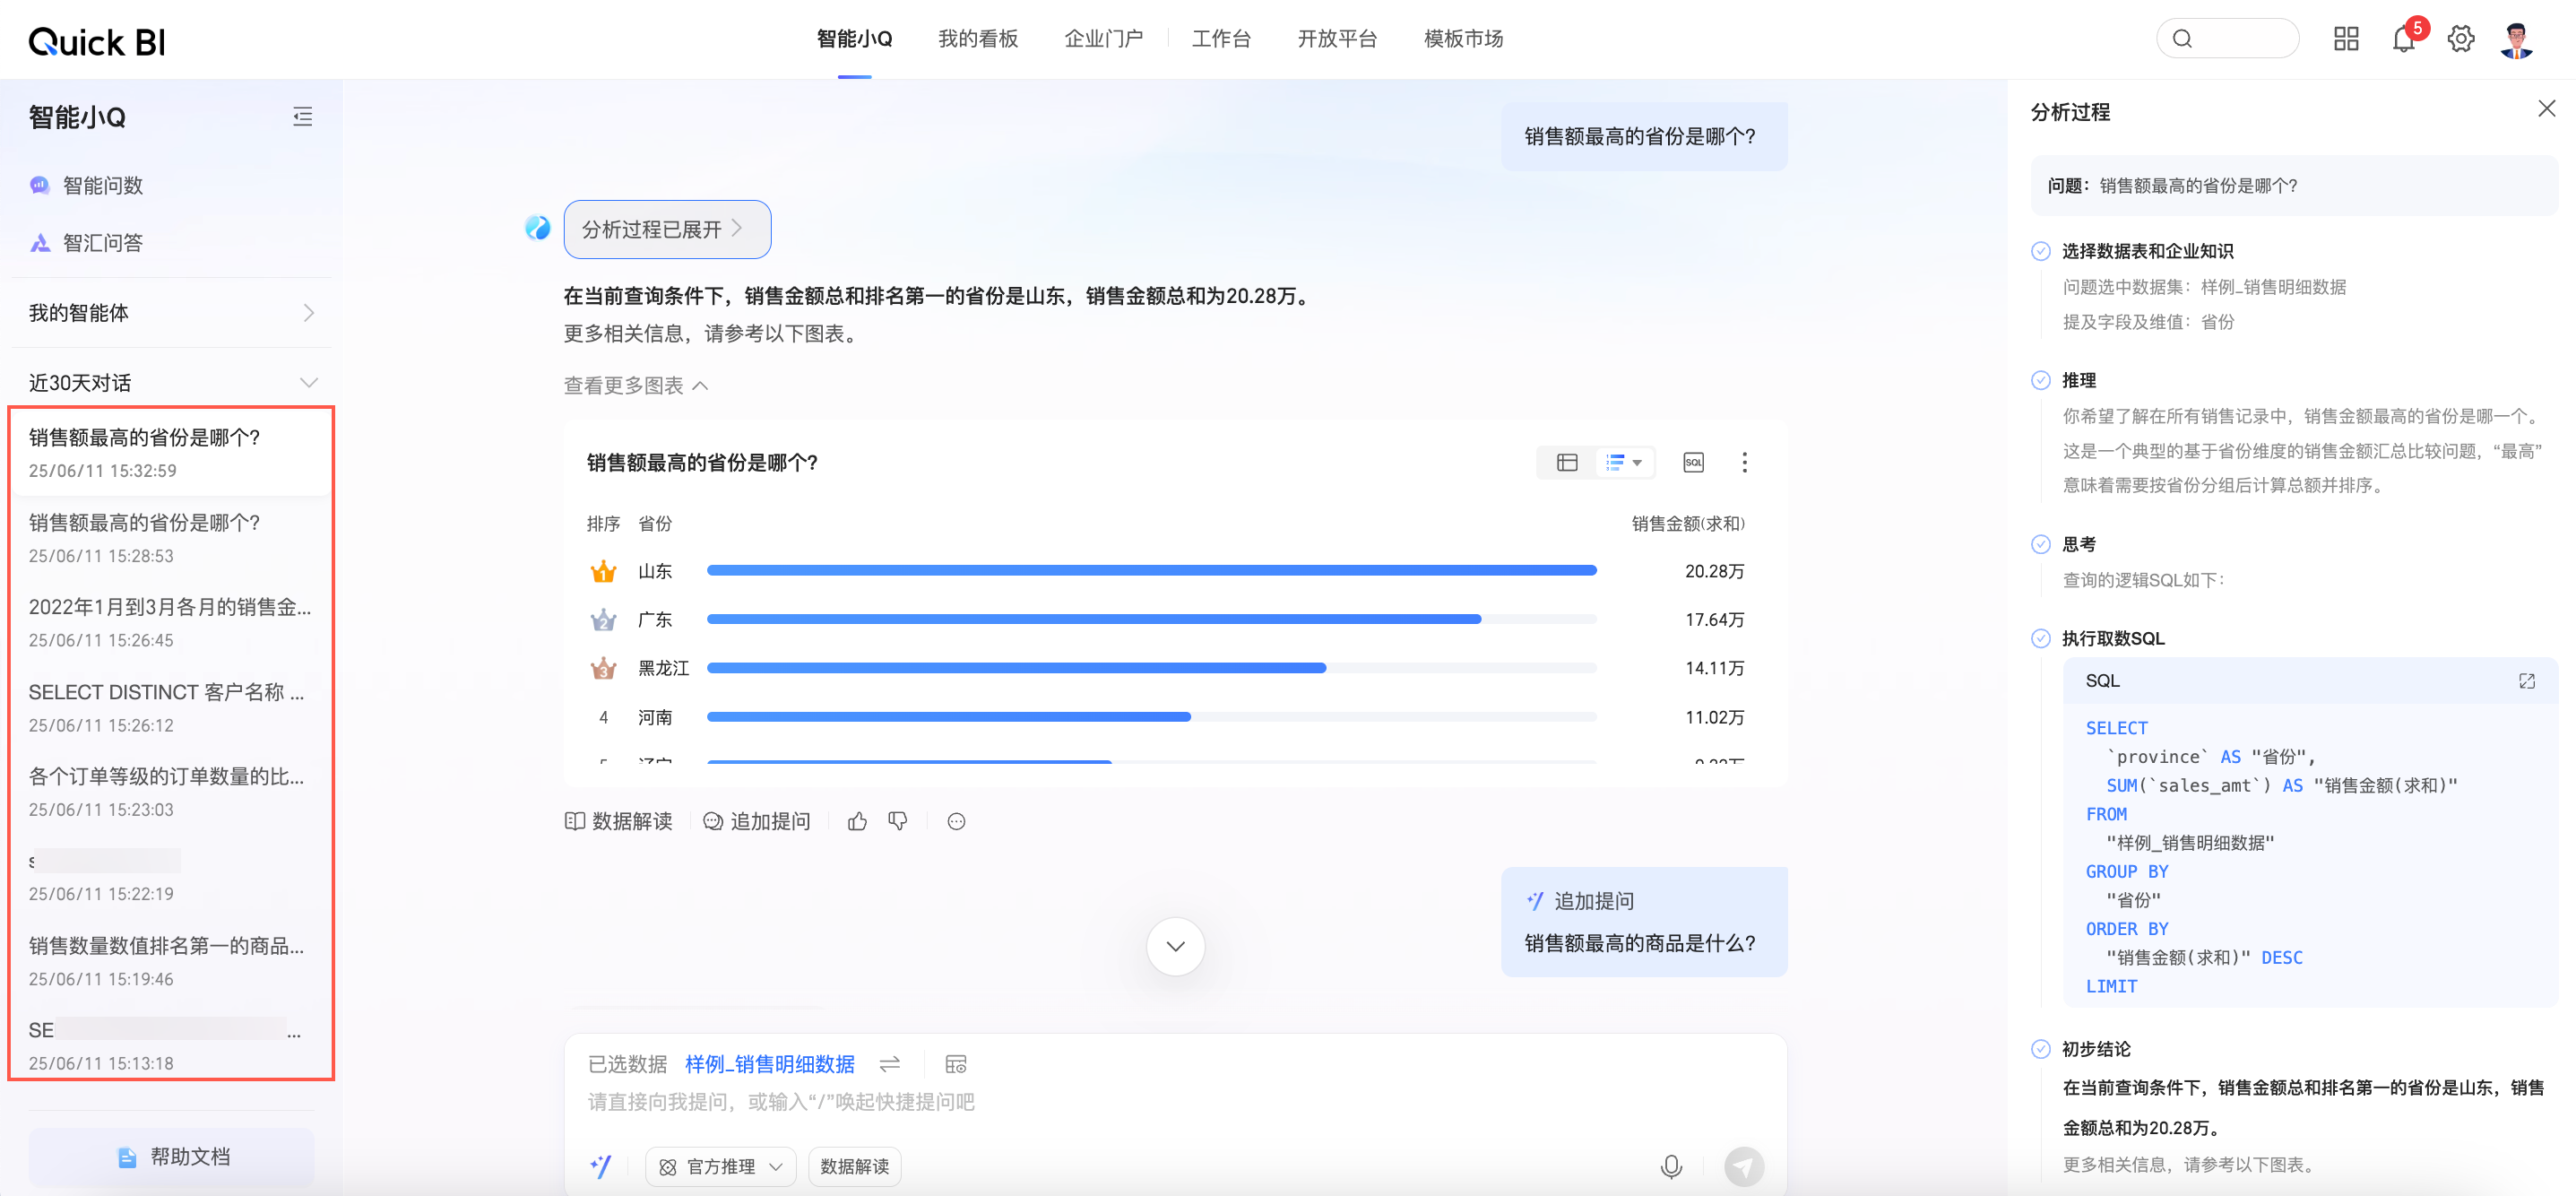The image size is (2576, 1196).
Task: Open settings gear icon
Action: click(x=2460, y=39)
